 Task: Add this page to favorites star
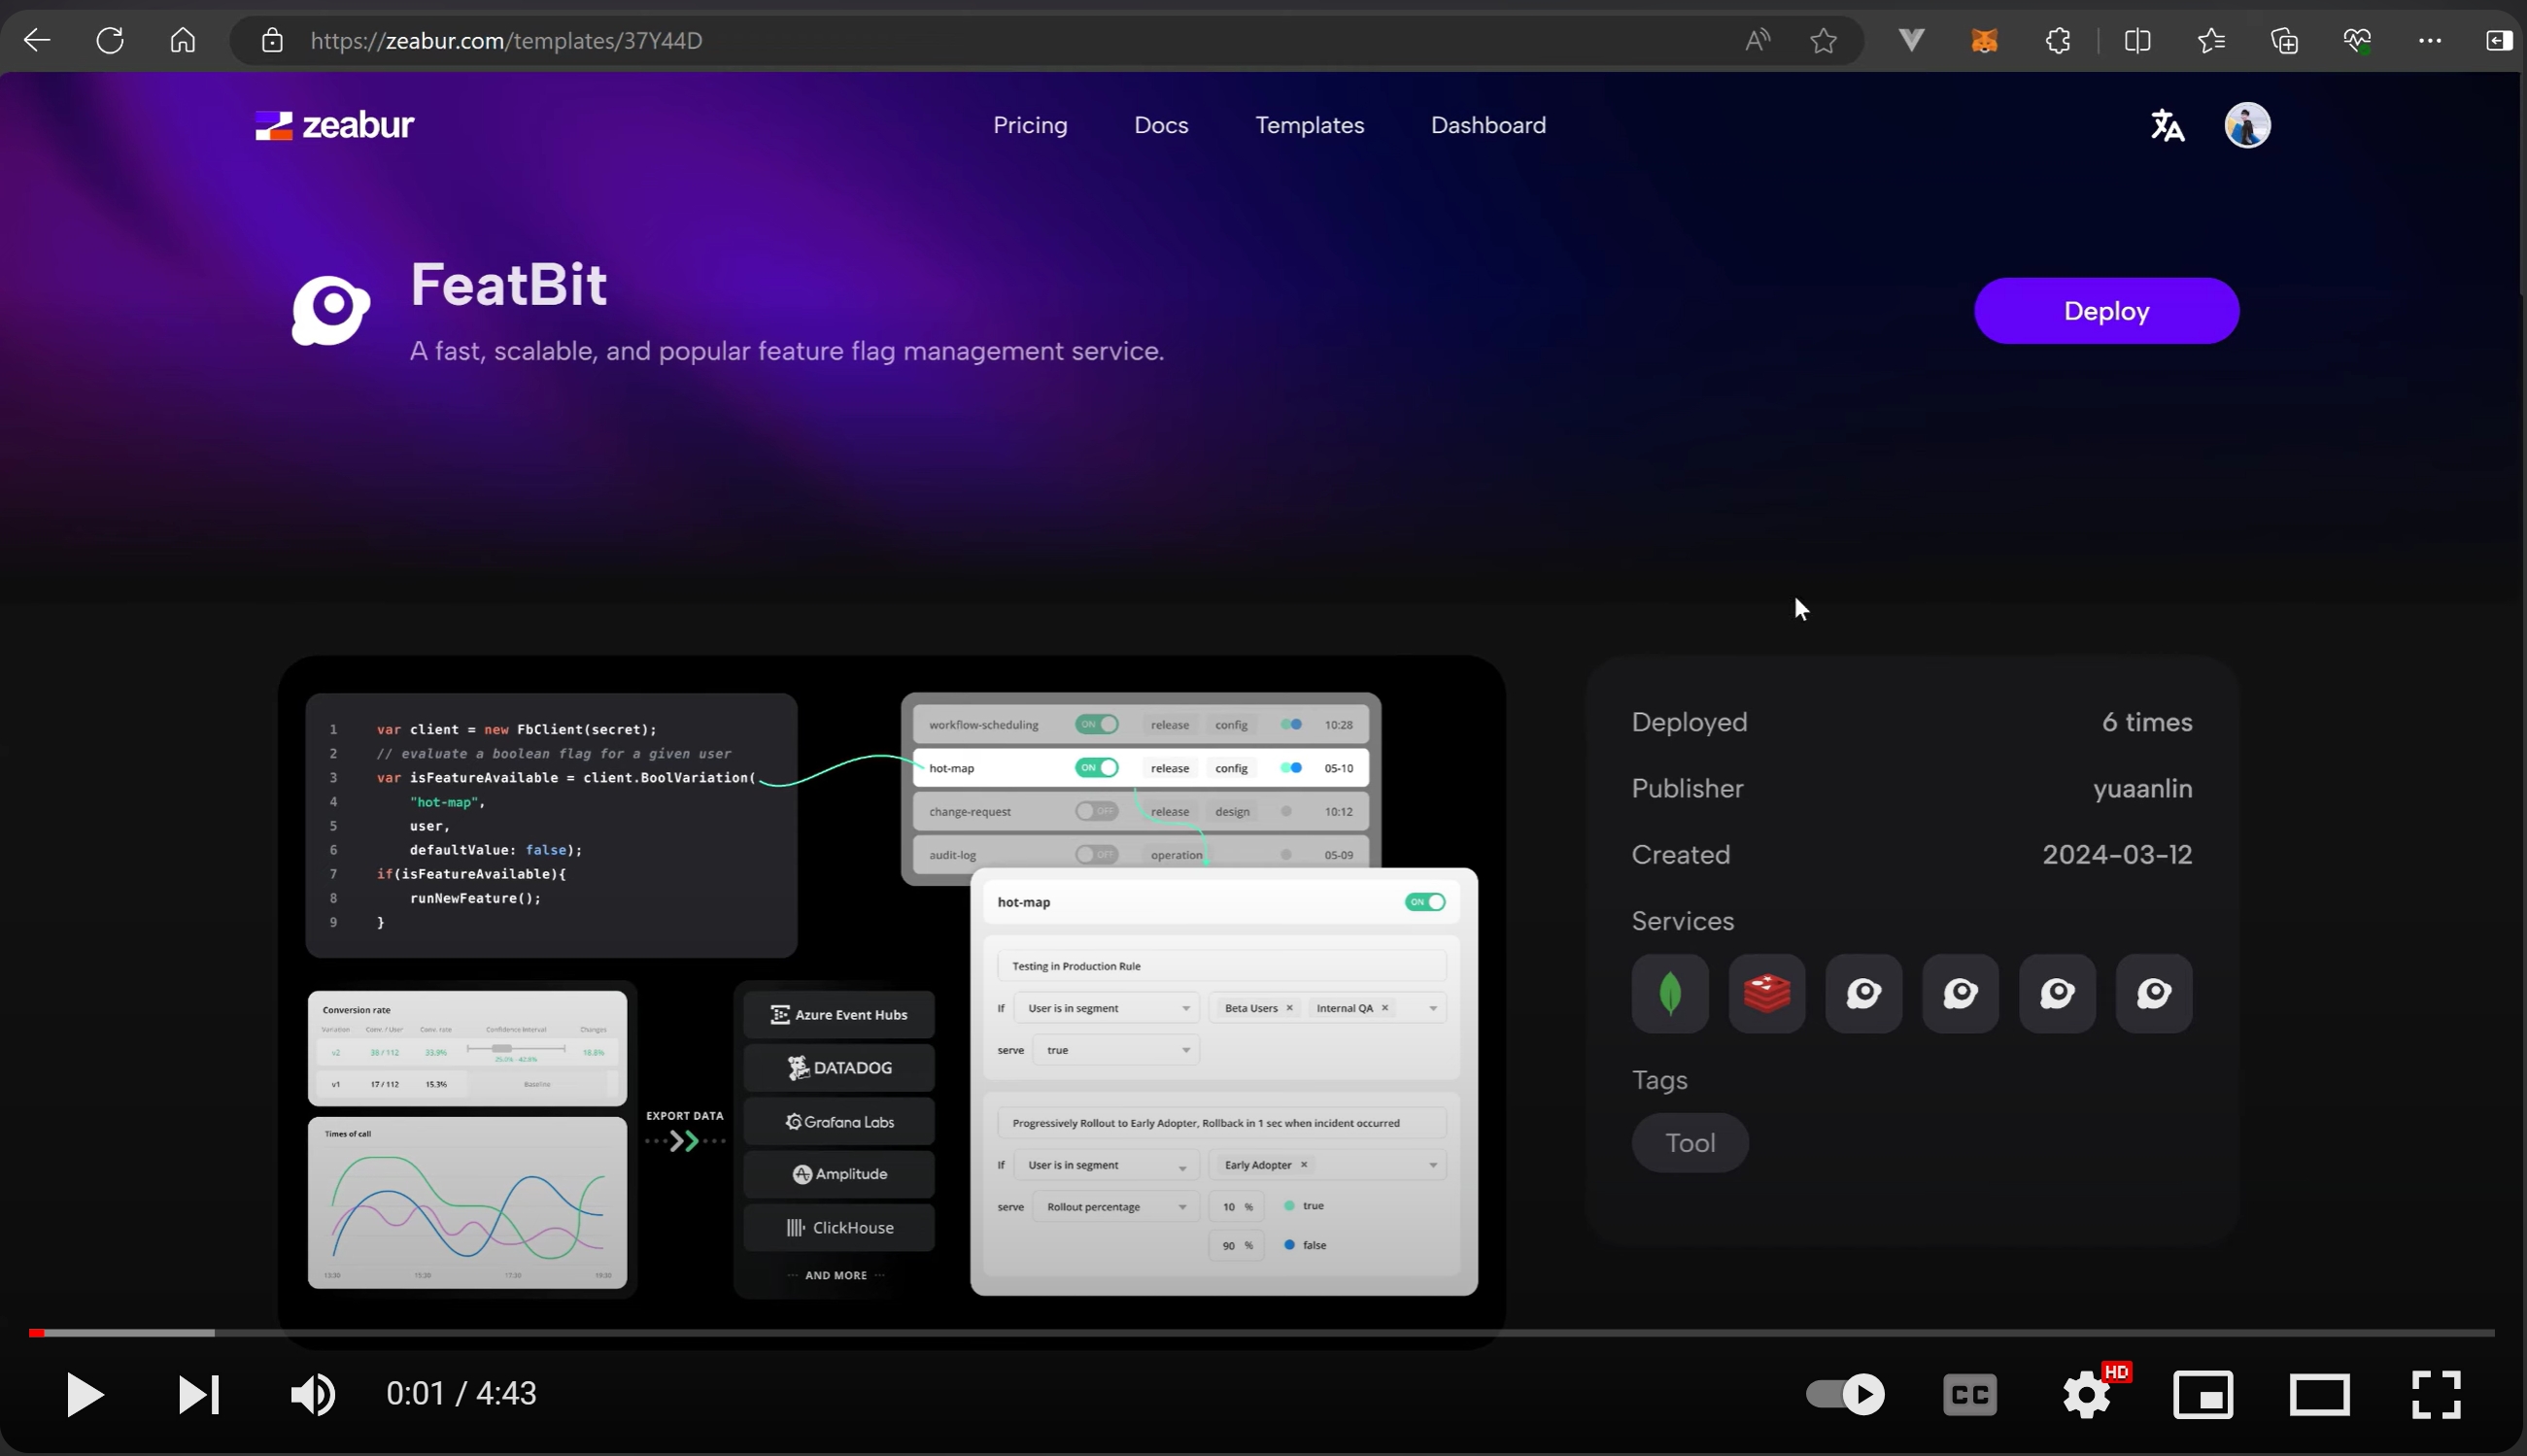[x=1823, y=40]
